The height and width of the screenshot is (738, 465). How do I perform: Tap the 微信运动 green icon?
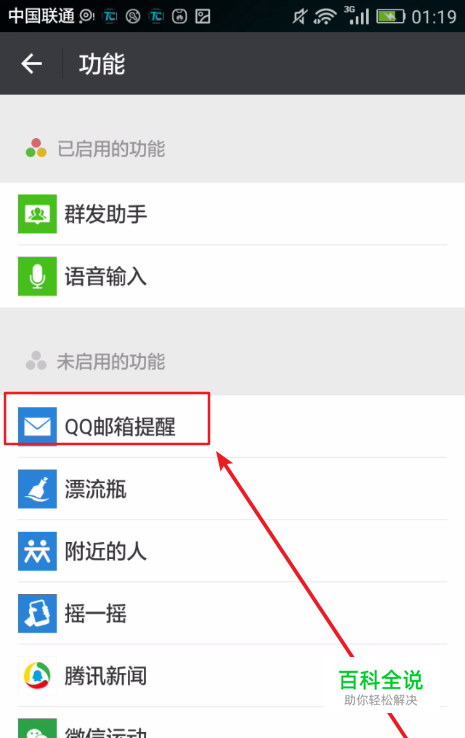(37, 729)
